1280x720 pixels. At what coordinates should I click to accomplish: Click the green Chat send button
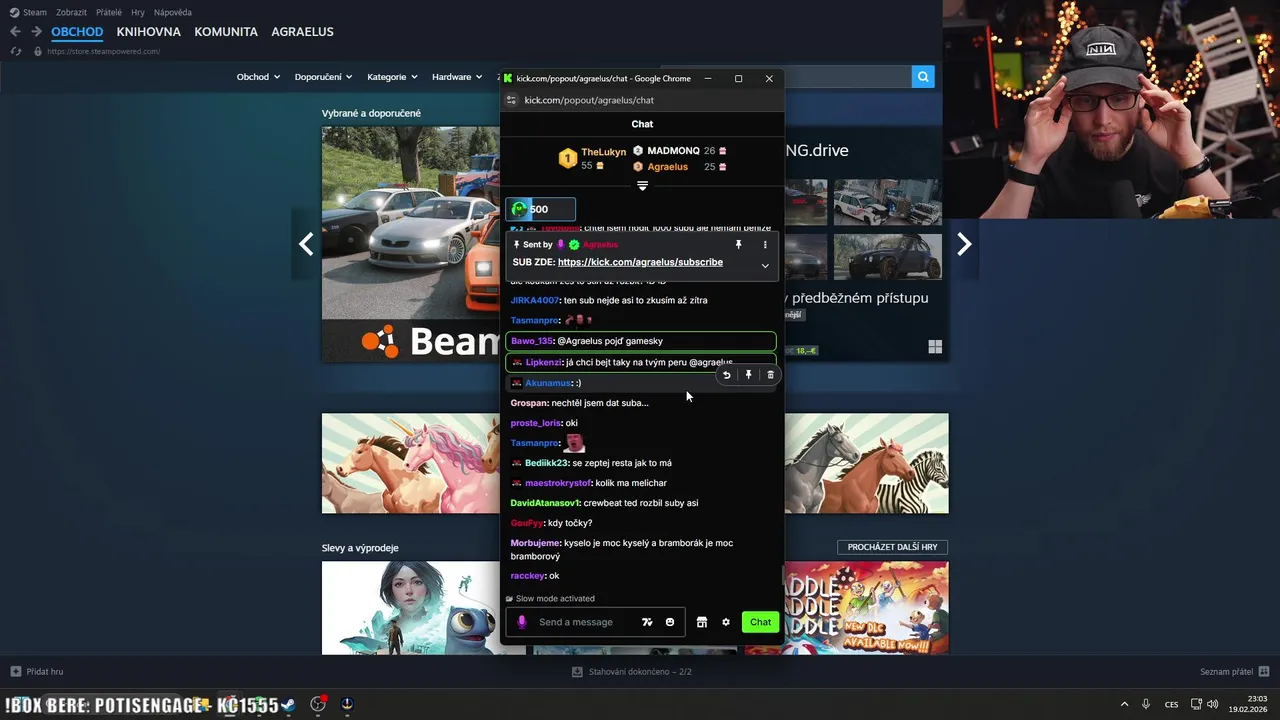click(760, 622)
